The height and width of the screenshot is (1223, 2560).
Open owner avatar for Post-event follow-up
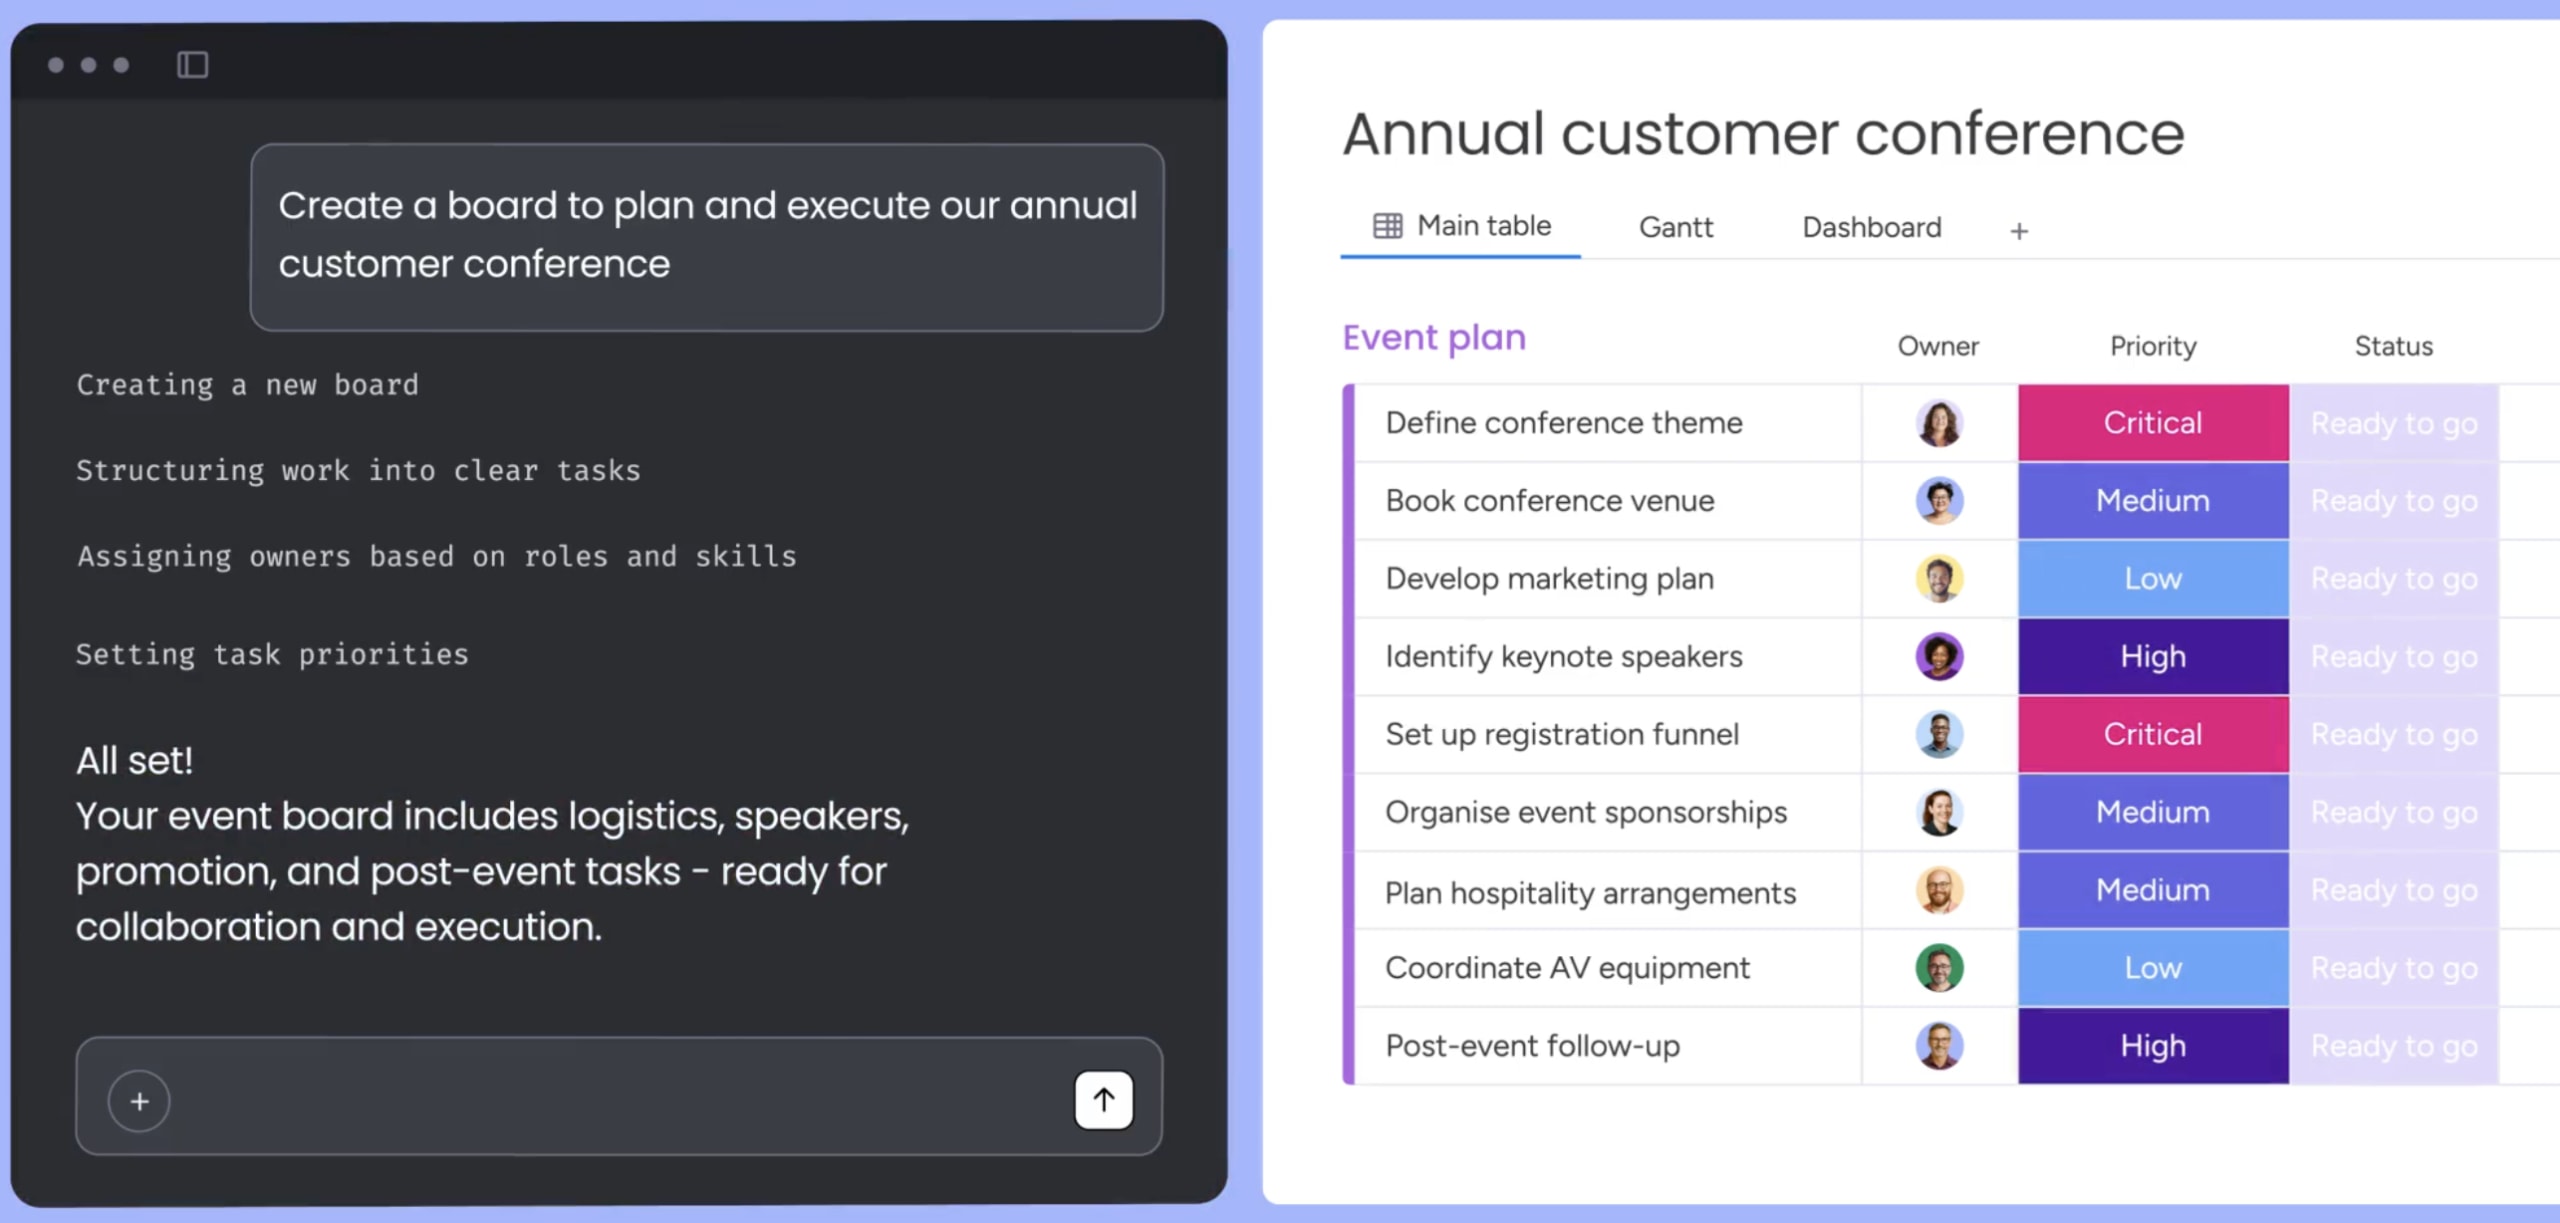point(1939,1046)
